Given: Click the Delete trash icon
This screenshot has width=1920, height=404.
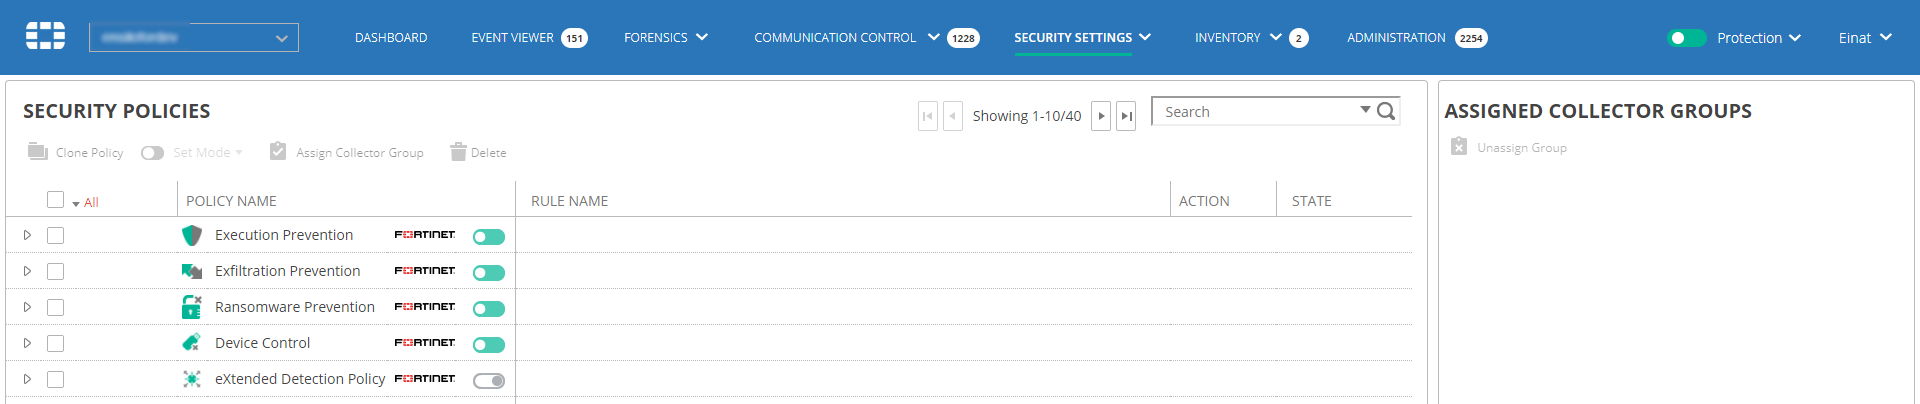Looking at the screenshot, I should [x=458, y=152].
